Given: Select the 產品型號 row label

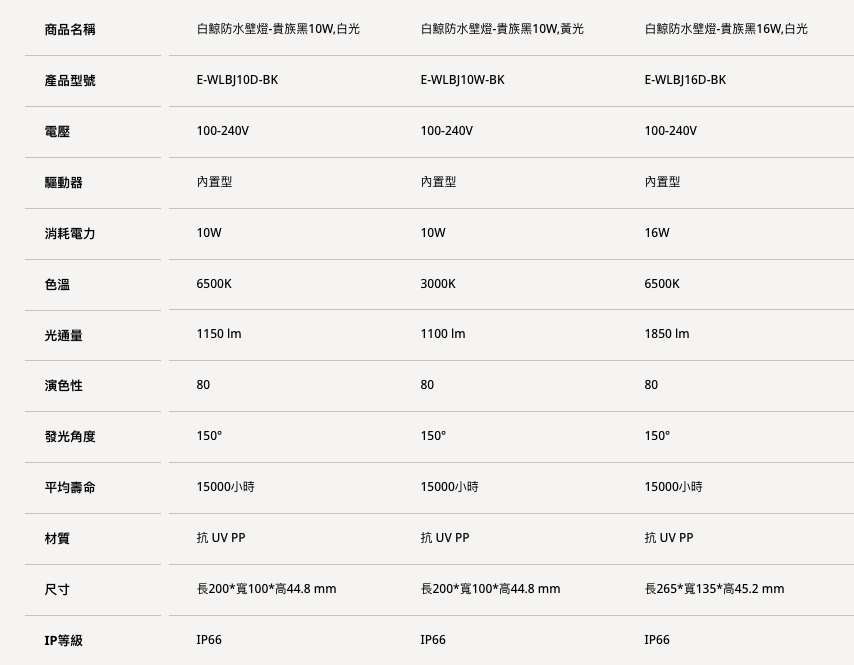Looking at the screenshot, I should (70, 81).
